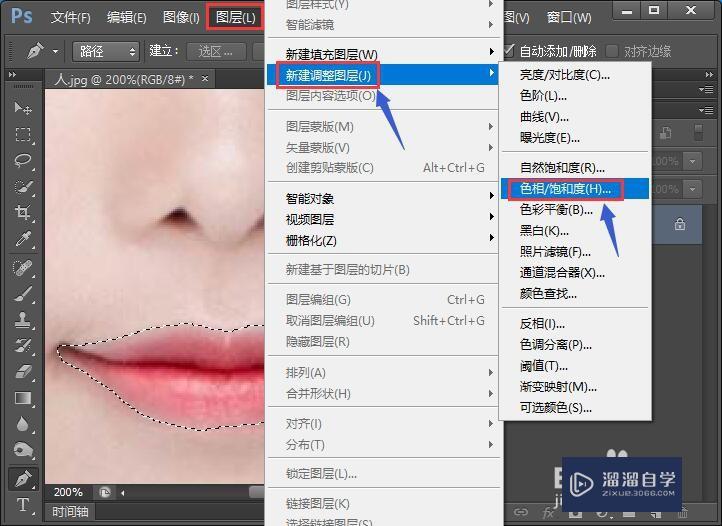Select the Eyedropper tool
The width and height of the screenshot is (722, 526).
pos(23,239)
